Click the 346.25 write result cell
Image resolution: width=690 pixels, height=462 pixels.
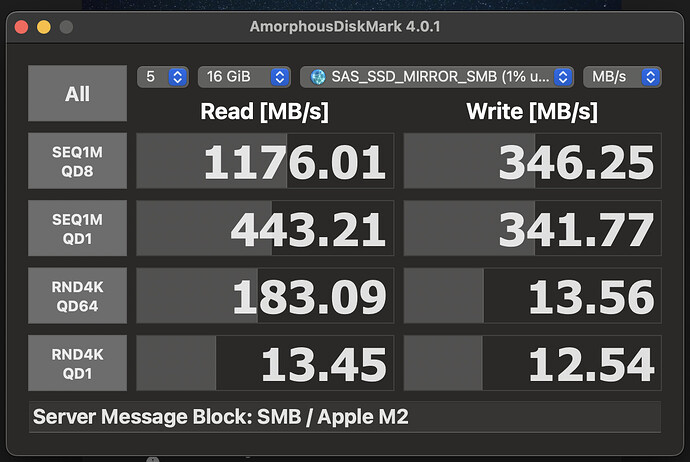tap(531, 162)
